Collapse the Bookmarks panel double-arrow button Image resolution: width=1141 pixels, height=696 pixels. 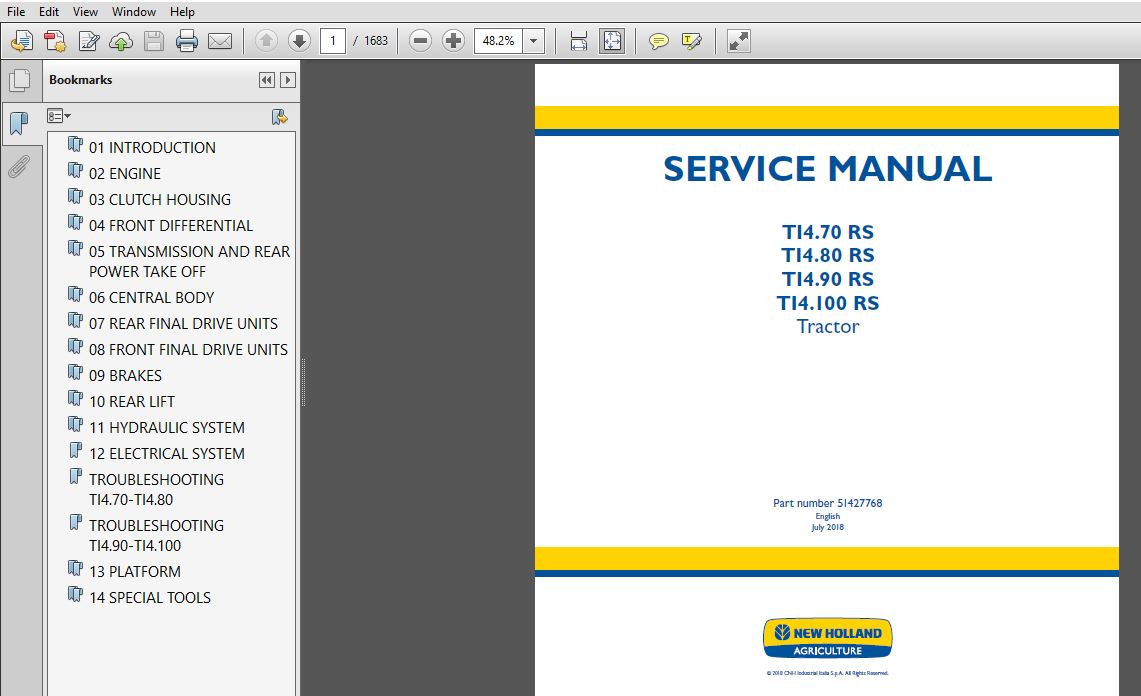(x=267, y=80)
